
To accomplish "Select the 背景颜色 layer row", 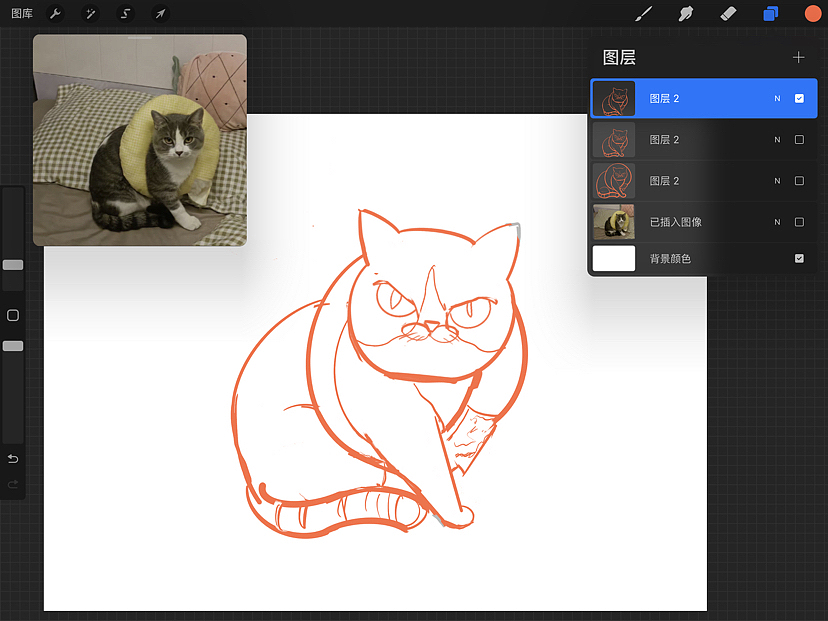I will point(703,258).
